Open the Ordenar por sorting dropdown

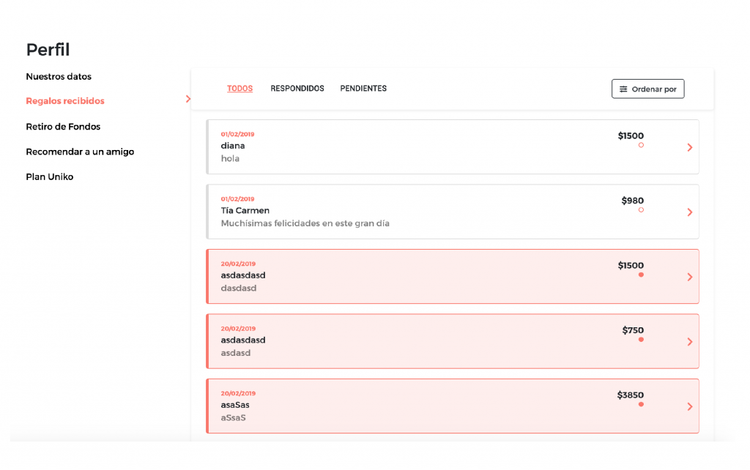pos(648,89)
